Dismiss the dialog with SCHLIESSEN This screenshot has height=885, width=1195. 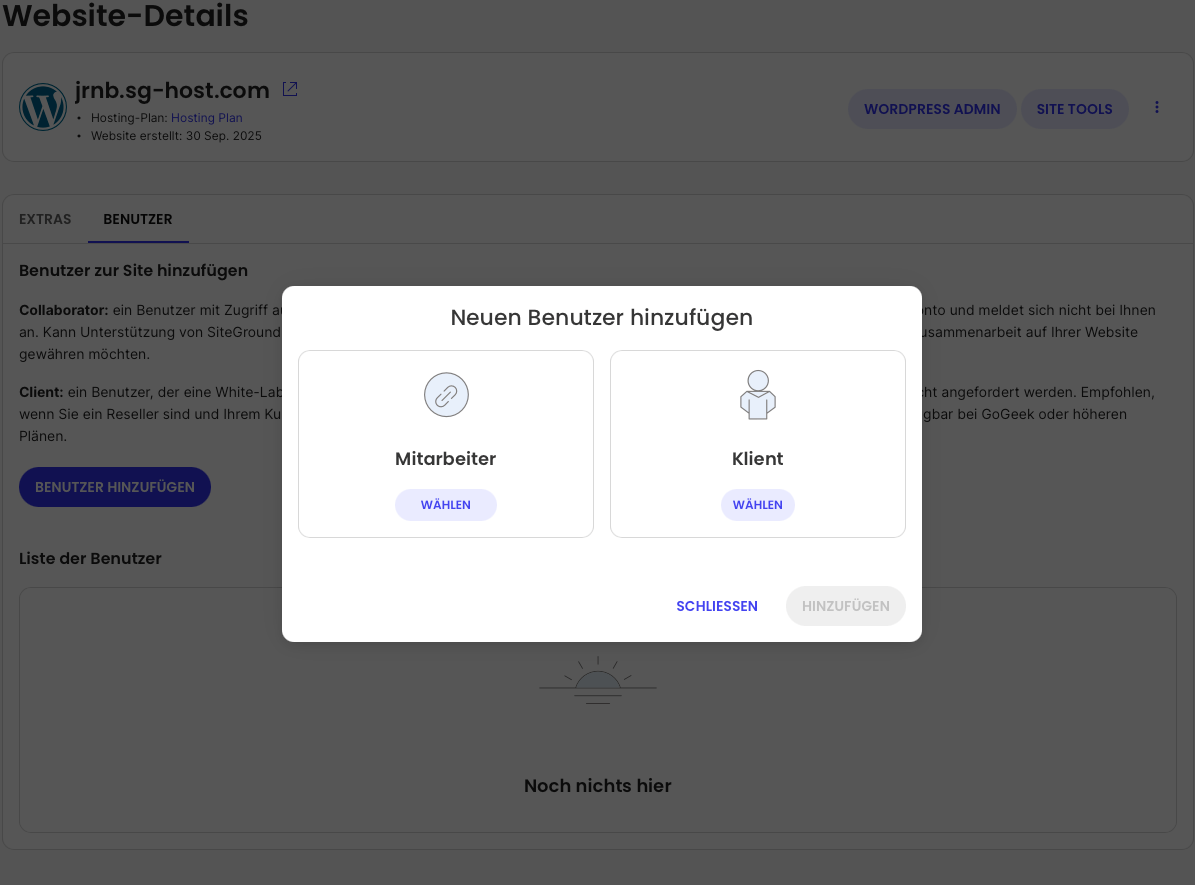pyautogui.click(x=717, y=606)
